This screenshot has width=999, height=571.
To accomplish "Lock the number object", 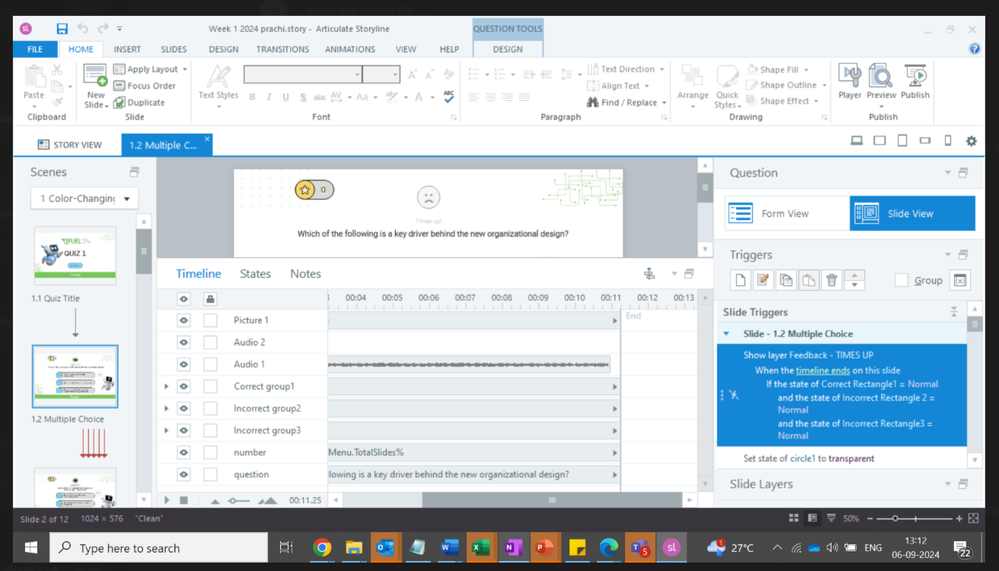I will (x=210, y=452).
